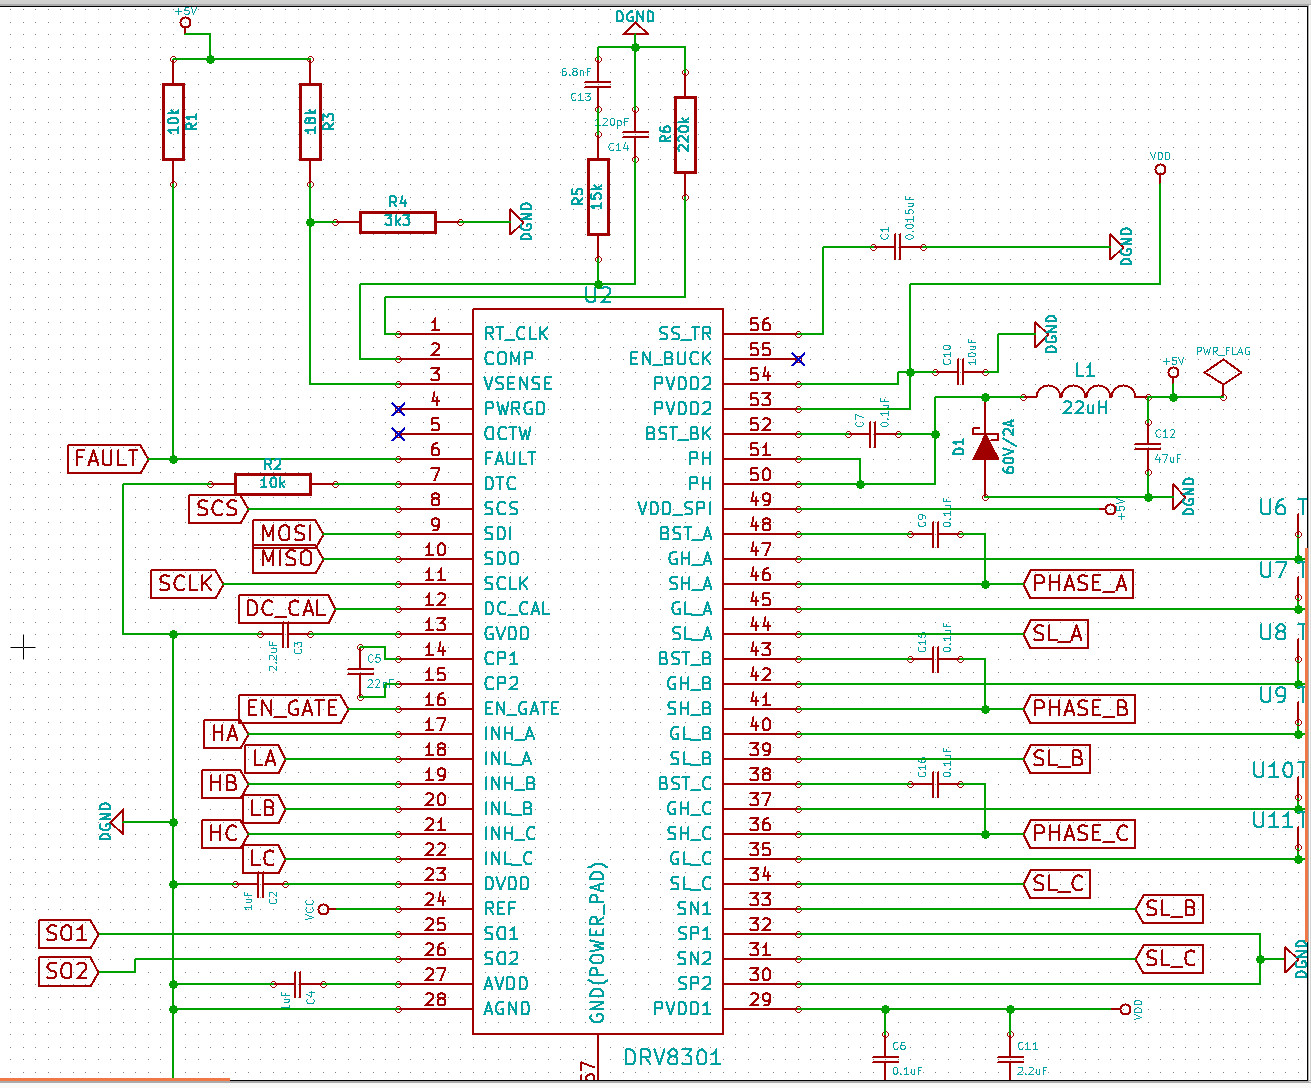Viewport: 1311px width, 1088px height.
Task: Select the HB net label
Action: click(x=224, y=784)
